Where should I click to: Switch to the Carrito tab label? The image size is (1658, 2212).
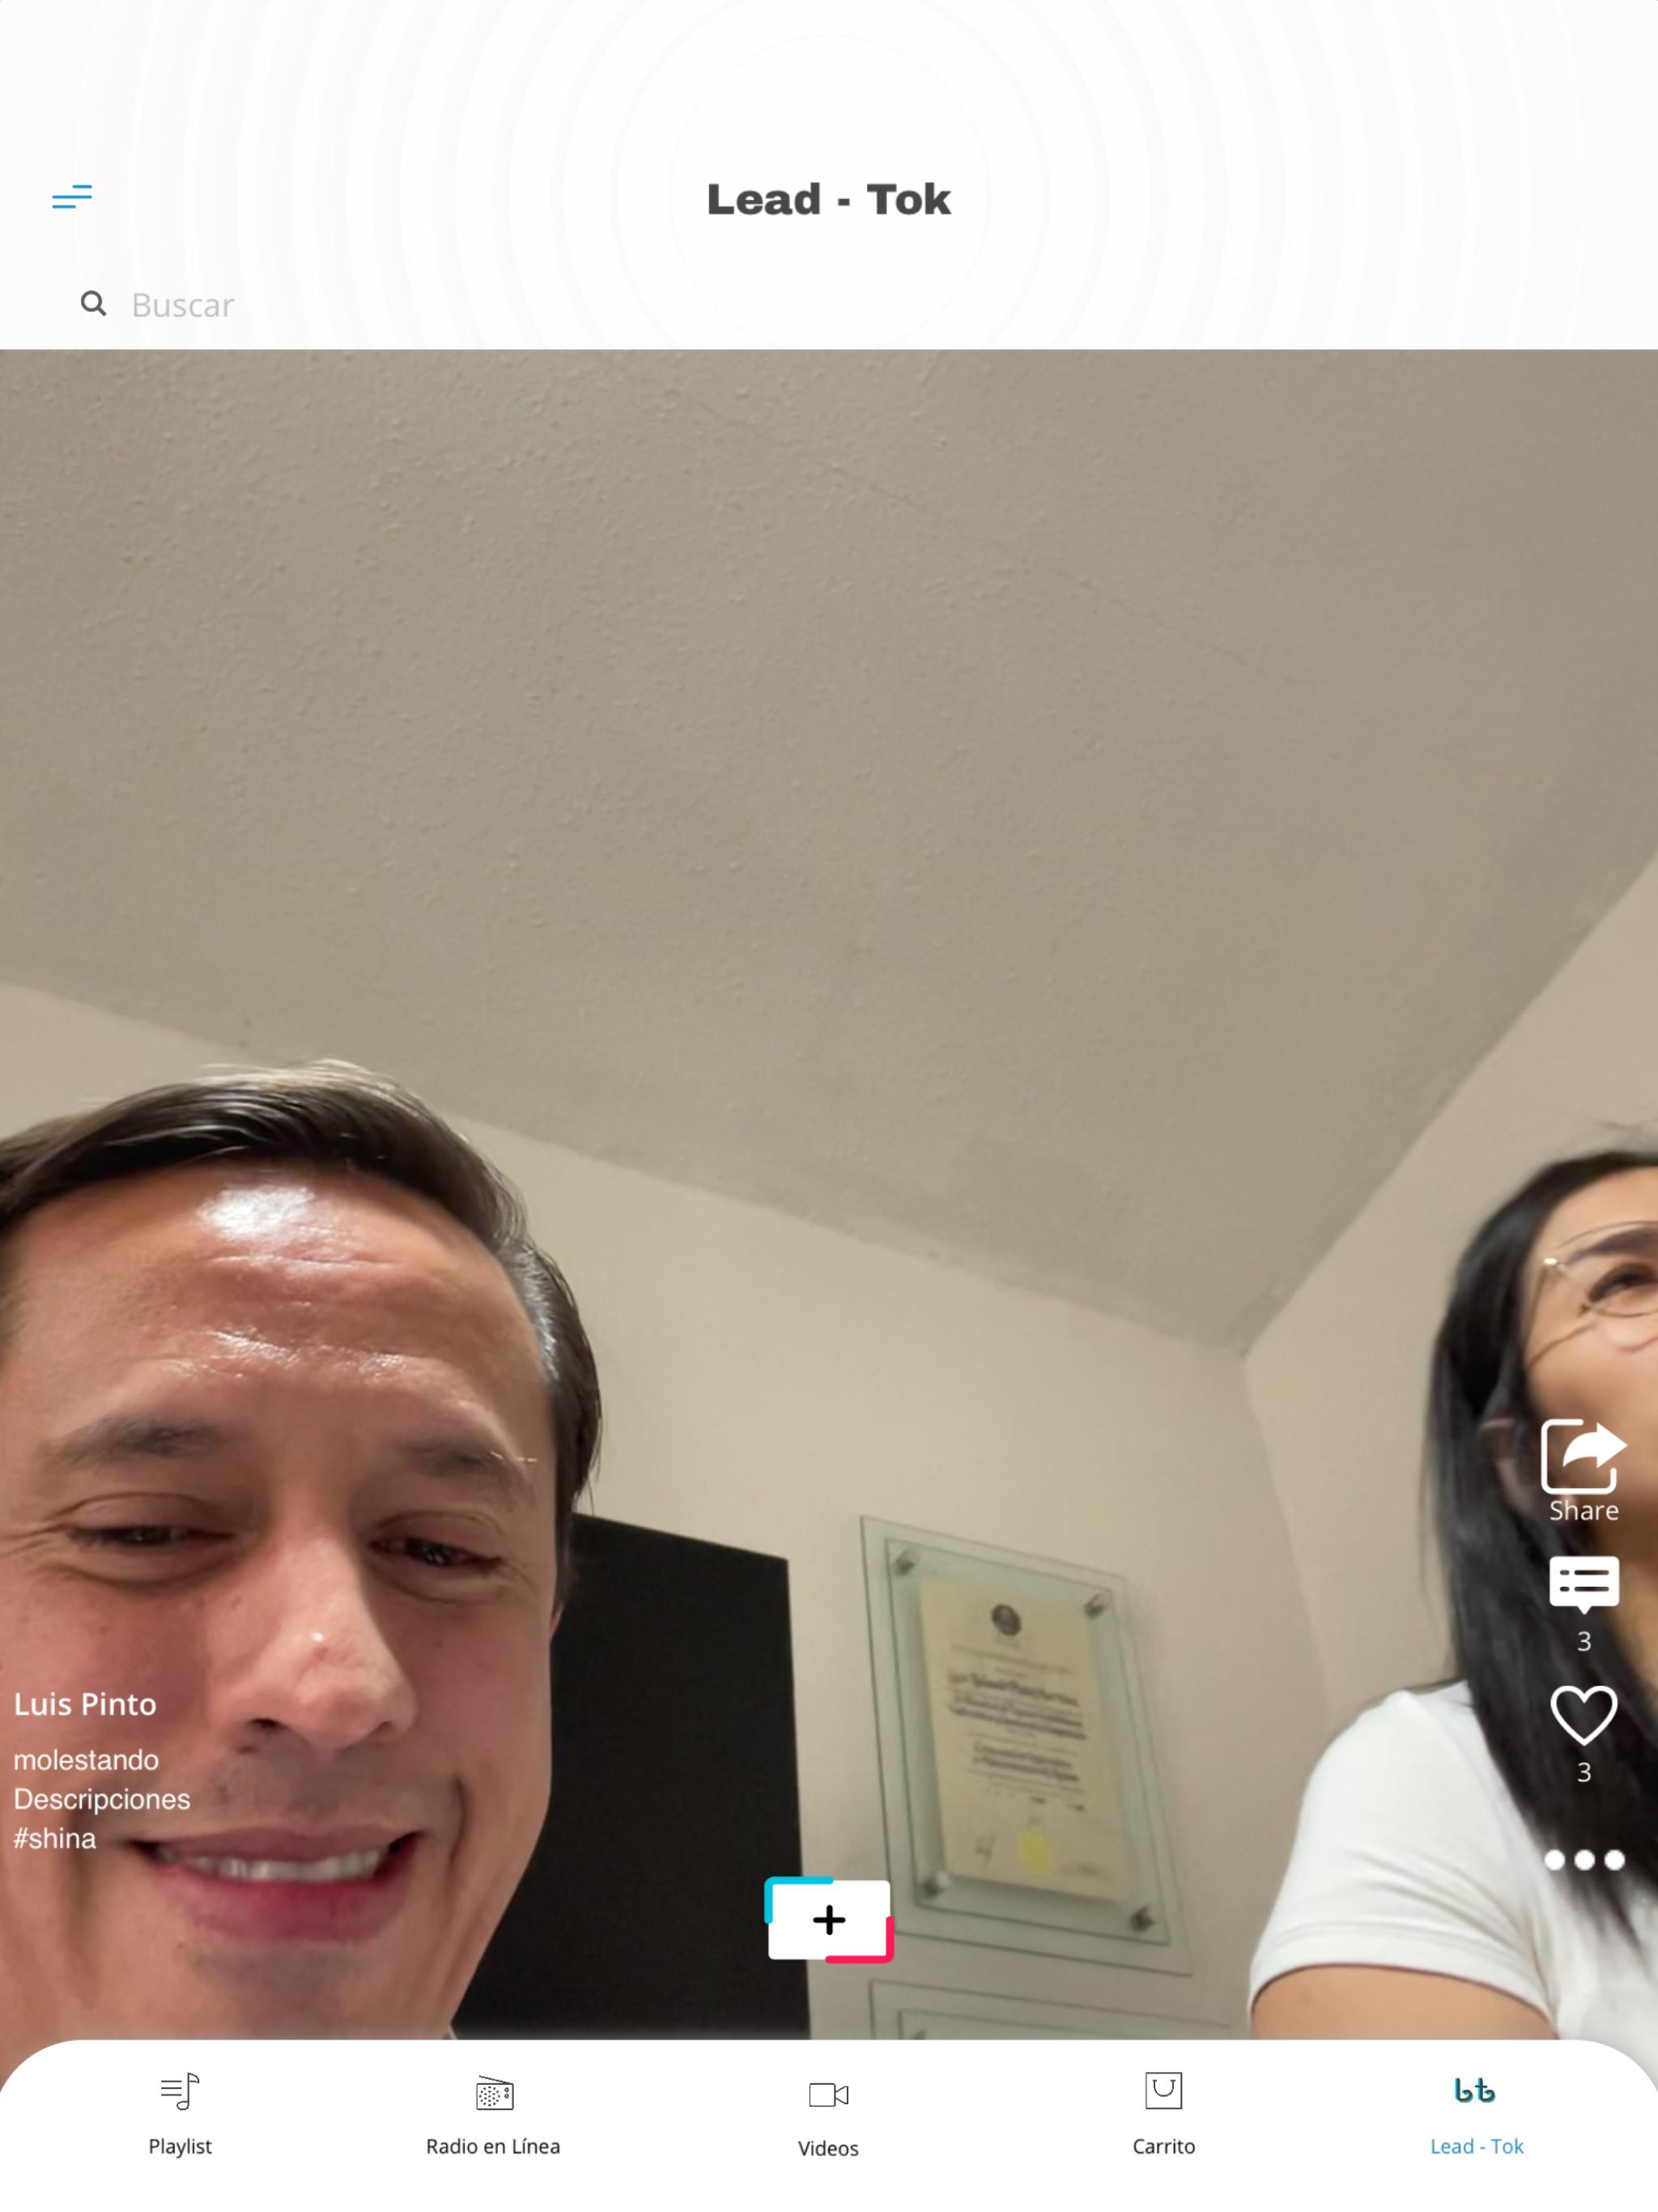click(1163, 2146)
